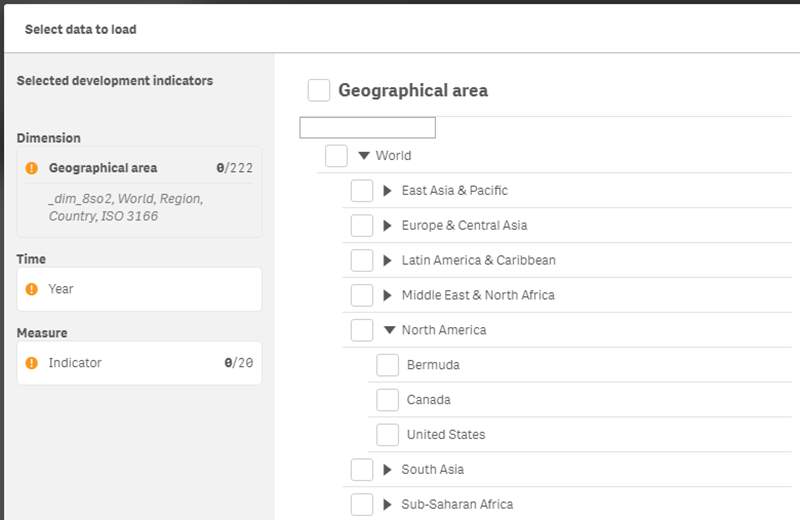The width and height of the screenshot is (800, 520).
Task: Expand the Sub-Saharan Africa region
Action: click(388, 505)
